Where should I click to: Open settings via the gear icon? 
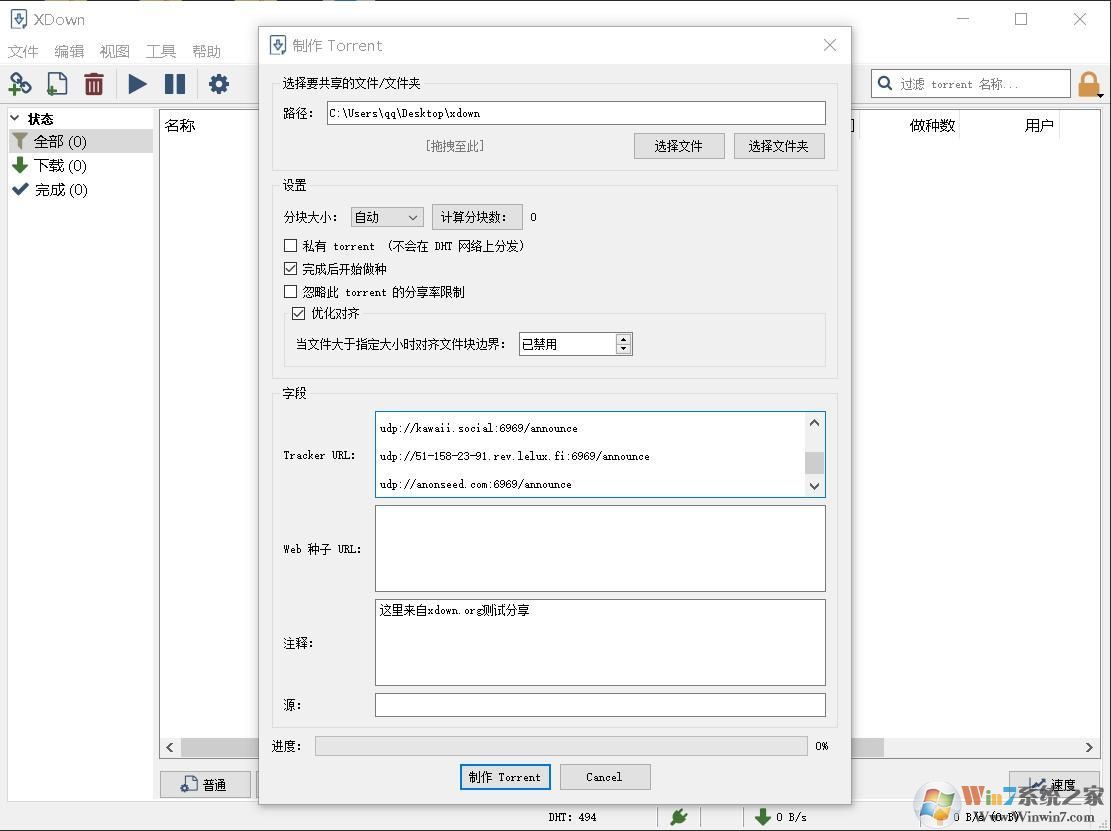(219, 84)
